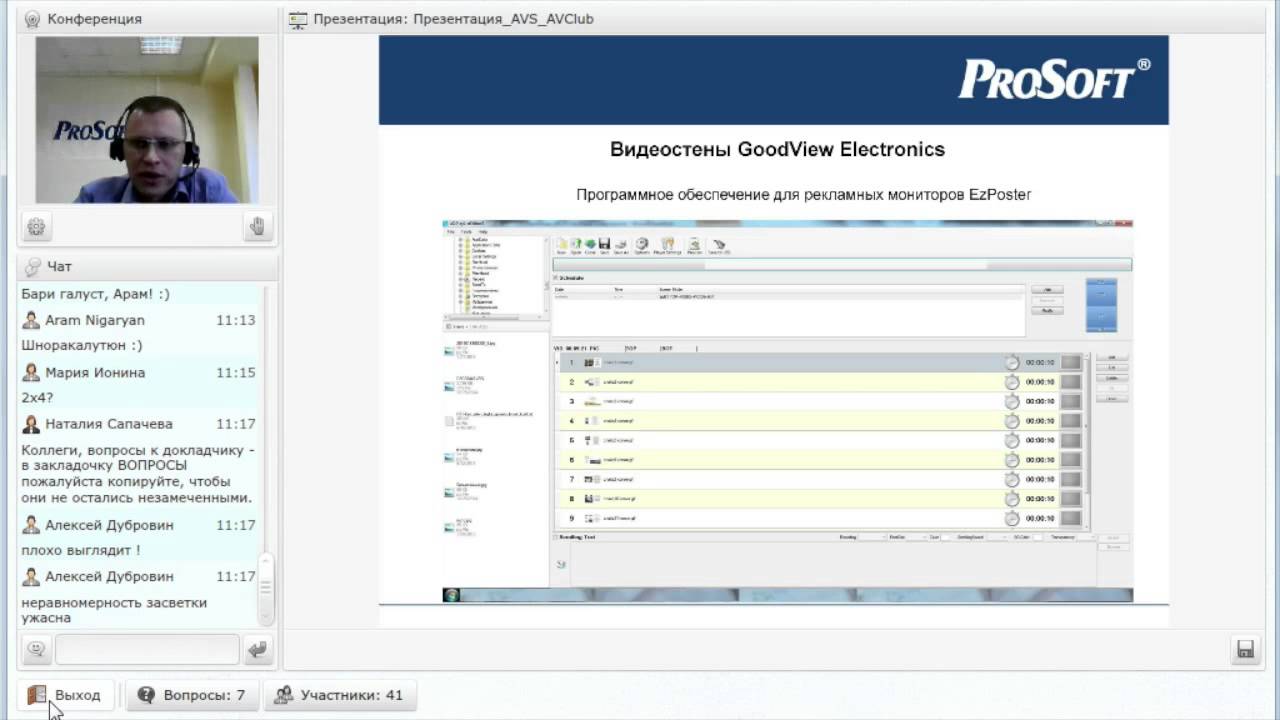Click the question mark icon on Вопросы

click(147, 695)
